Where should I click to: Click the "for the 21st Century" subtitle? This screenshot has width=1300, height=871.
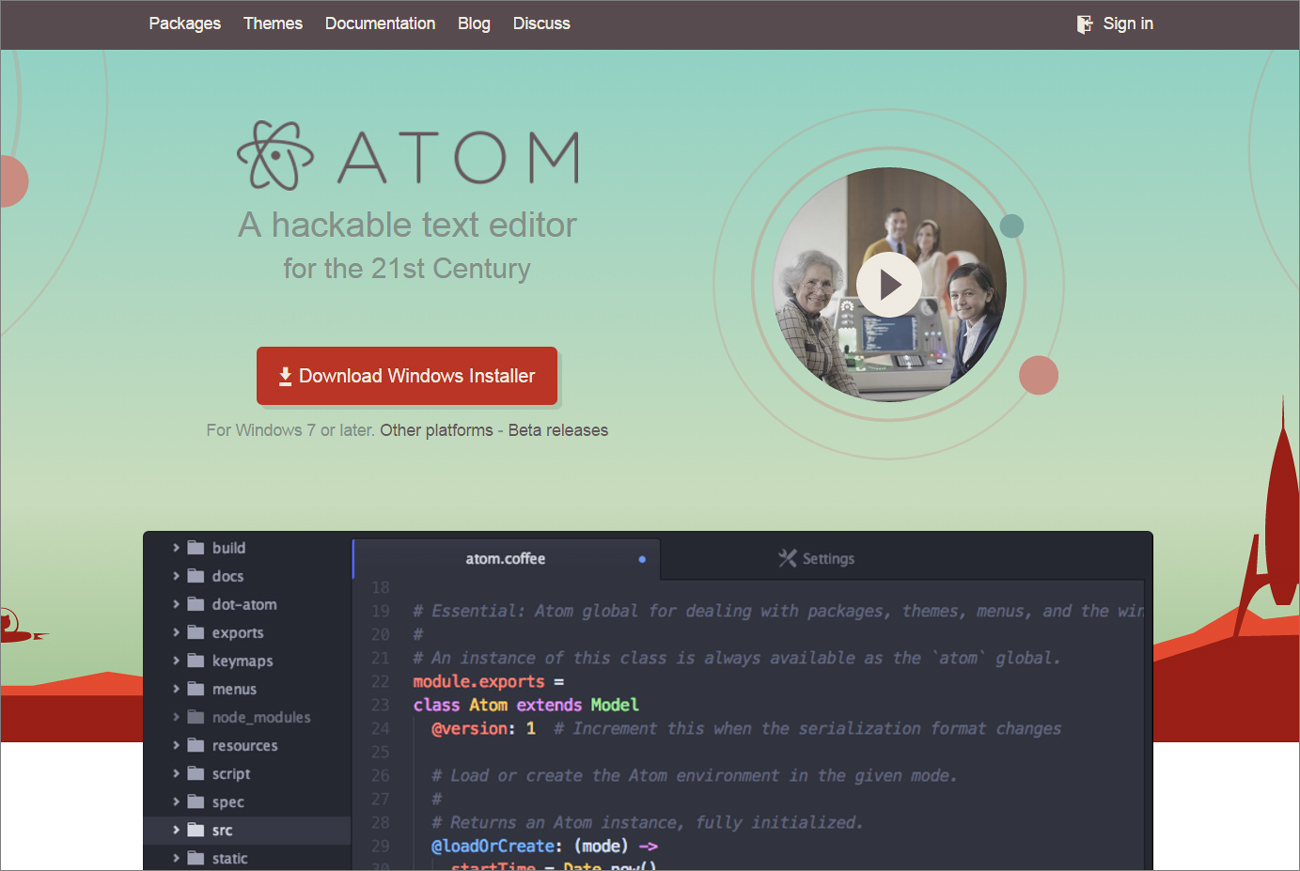point(407,269)
